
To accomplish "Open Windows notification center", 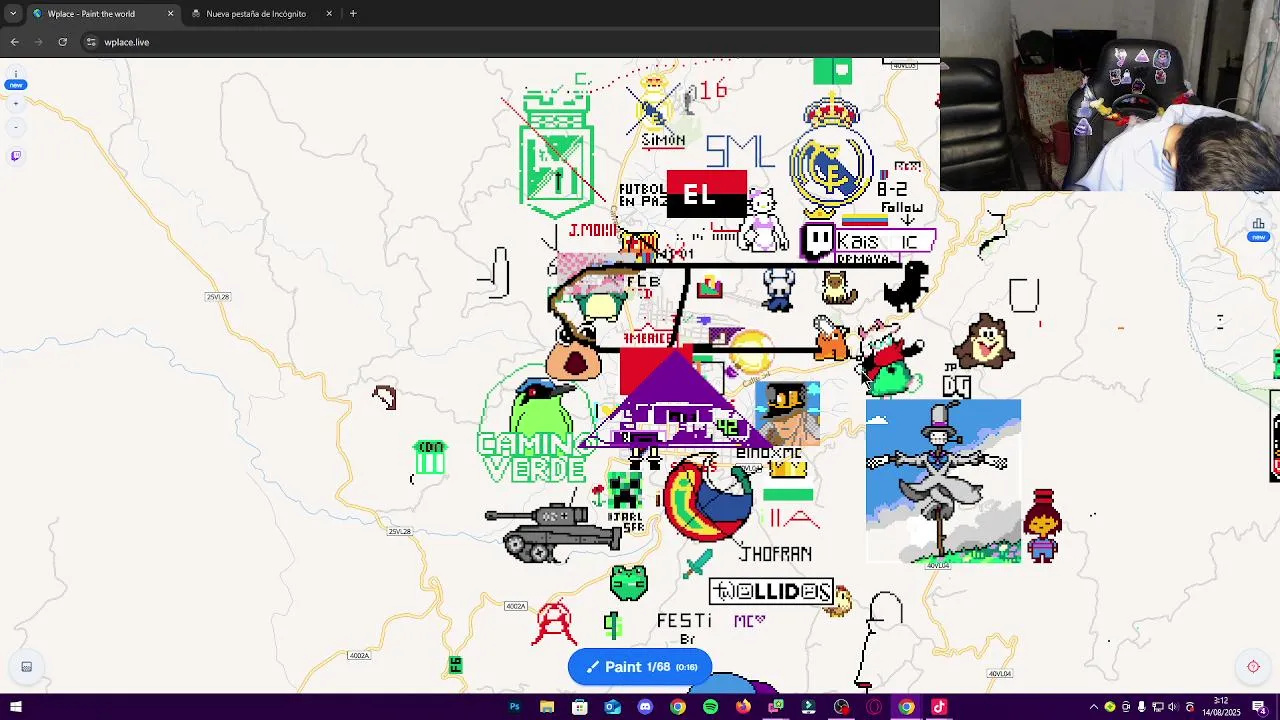I will (1259, 707).
